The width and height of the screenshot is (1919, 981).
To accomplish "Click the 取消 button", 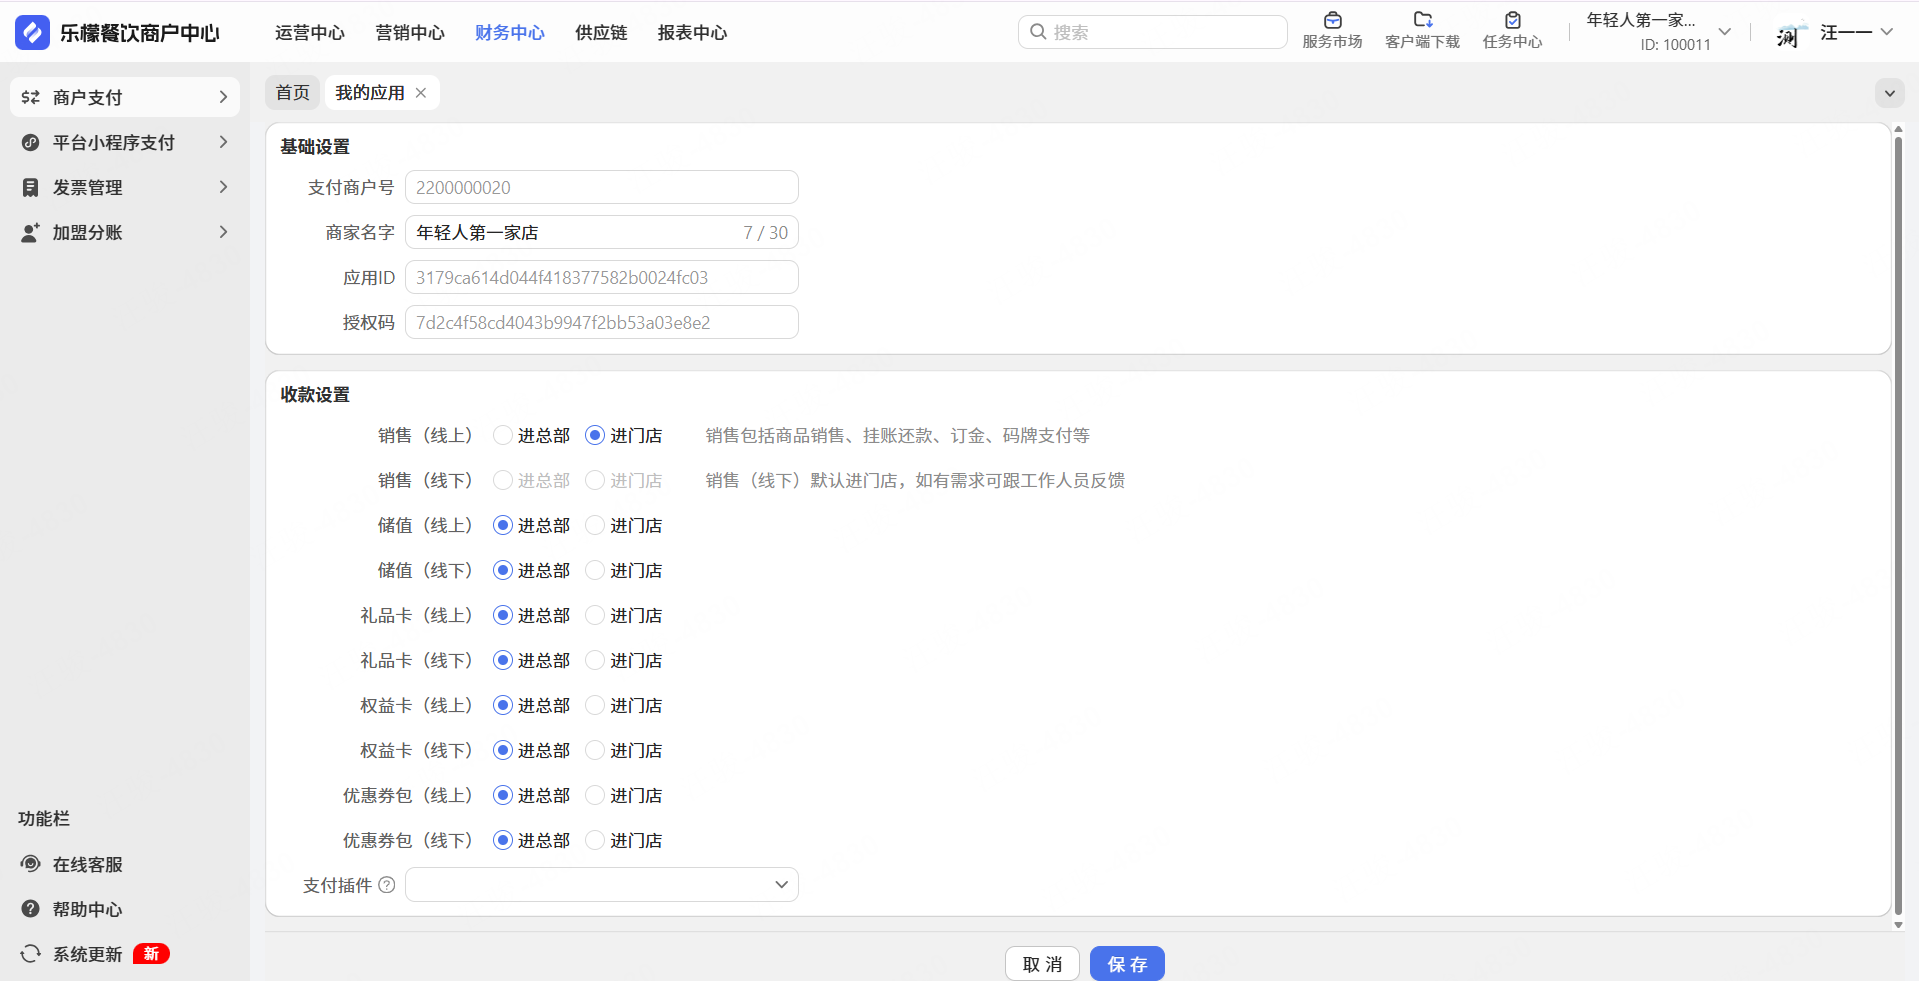I will click(1042, 964).
